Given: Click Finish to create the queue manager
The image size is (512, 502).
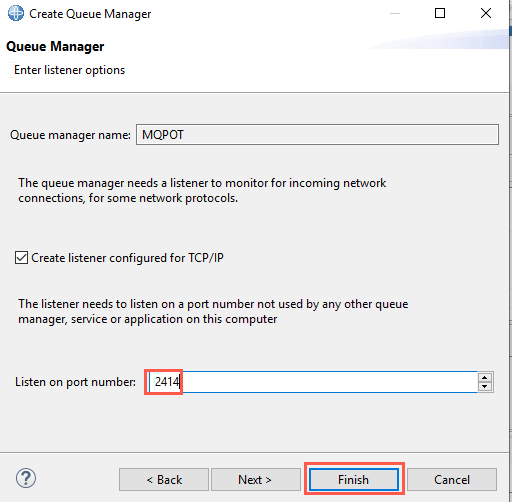Looking at the screenshot, I should [354, 480].
